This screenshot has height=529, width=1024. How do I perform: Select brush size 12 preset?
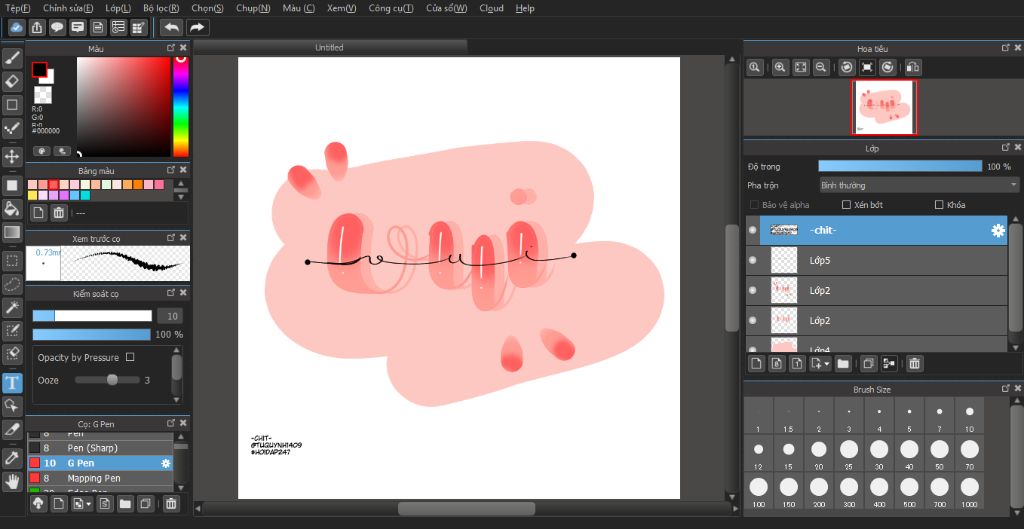[758, 455]
